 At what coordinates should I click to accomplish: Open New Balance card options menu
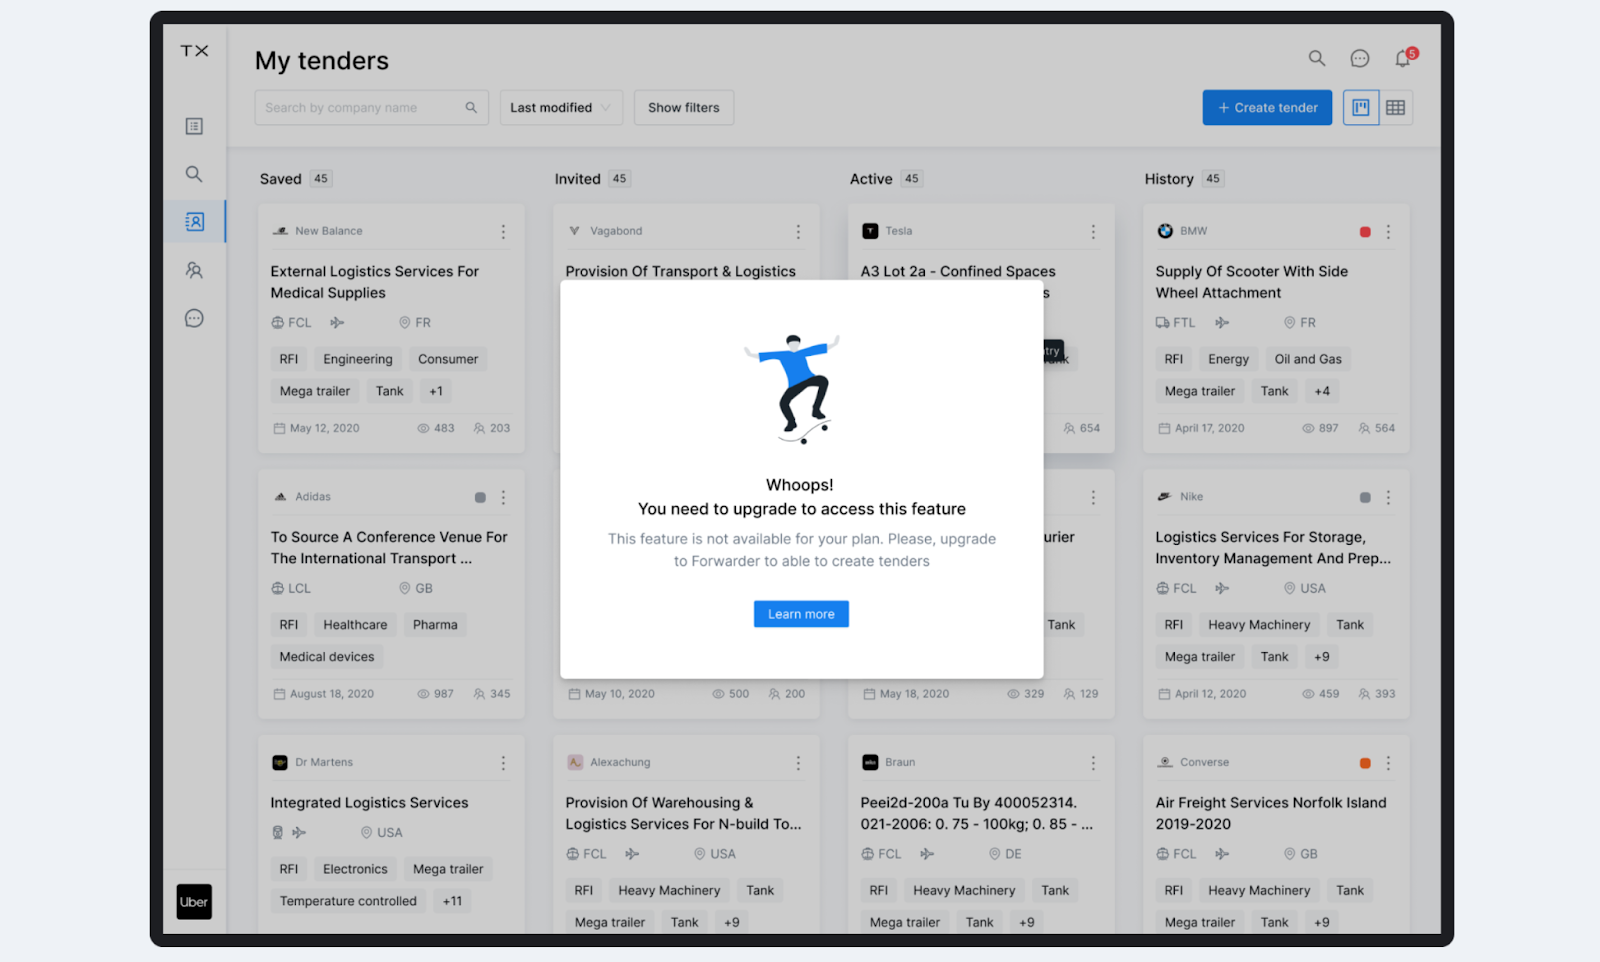503,232
